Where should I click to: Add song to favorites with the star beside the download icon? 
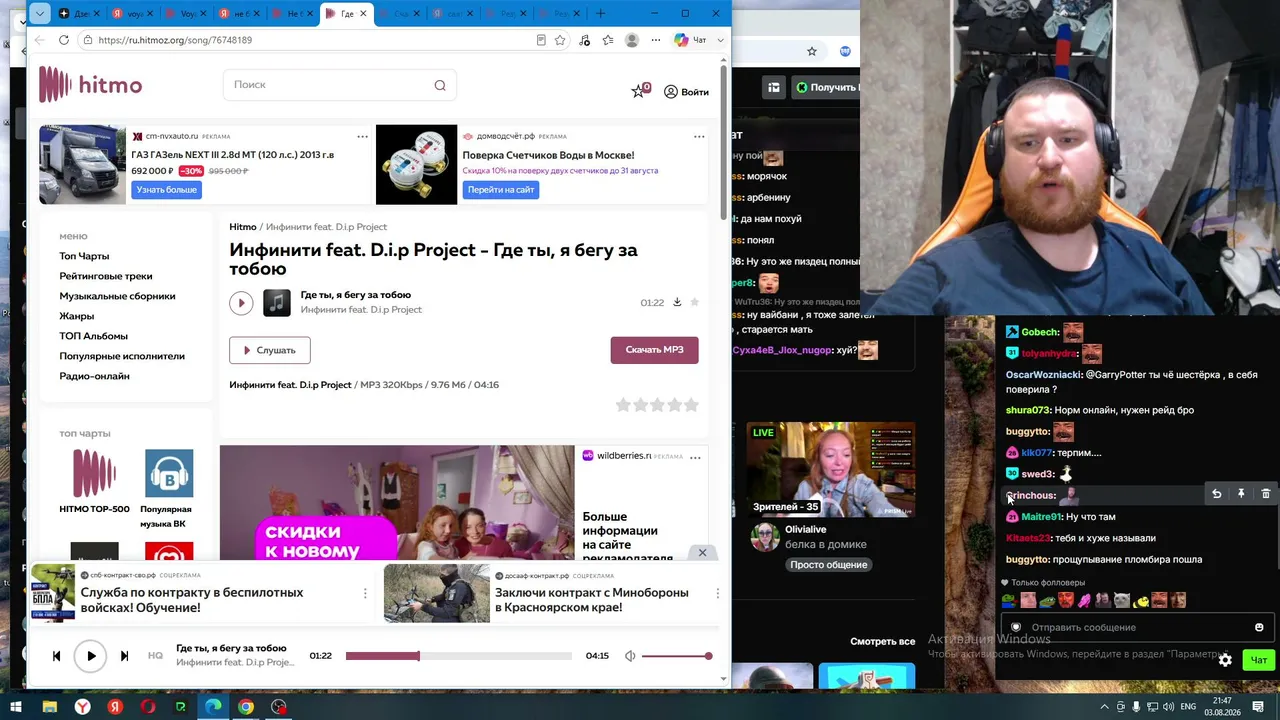(x=695, y=302)
